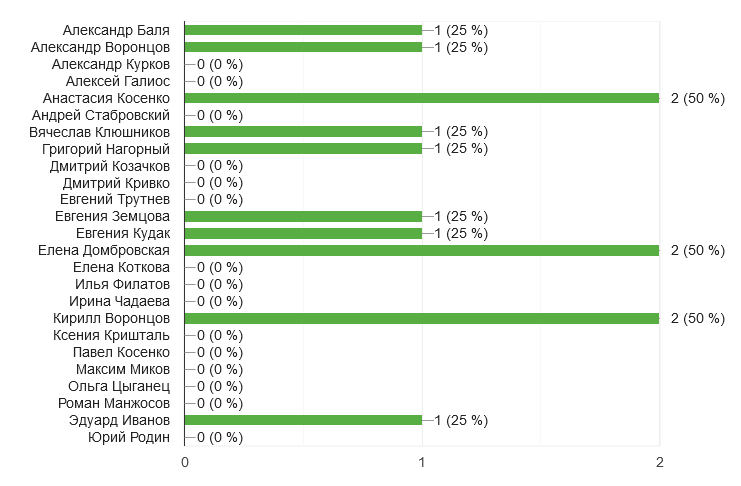Click the x-axis tick label "1"
Image resolution: width=741 pixels, height=486 pixels.
[422, 462]
